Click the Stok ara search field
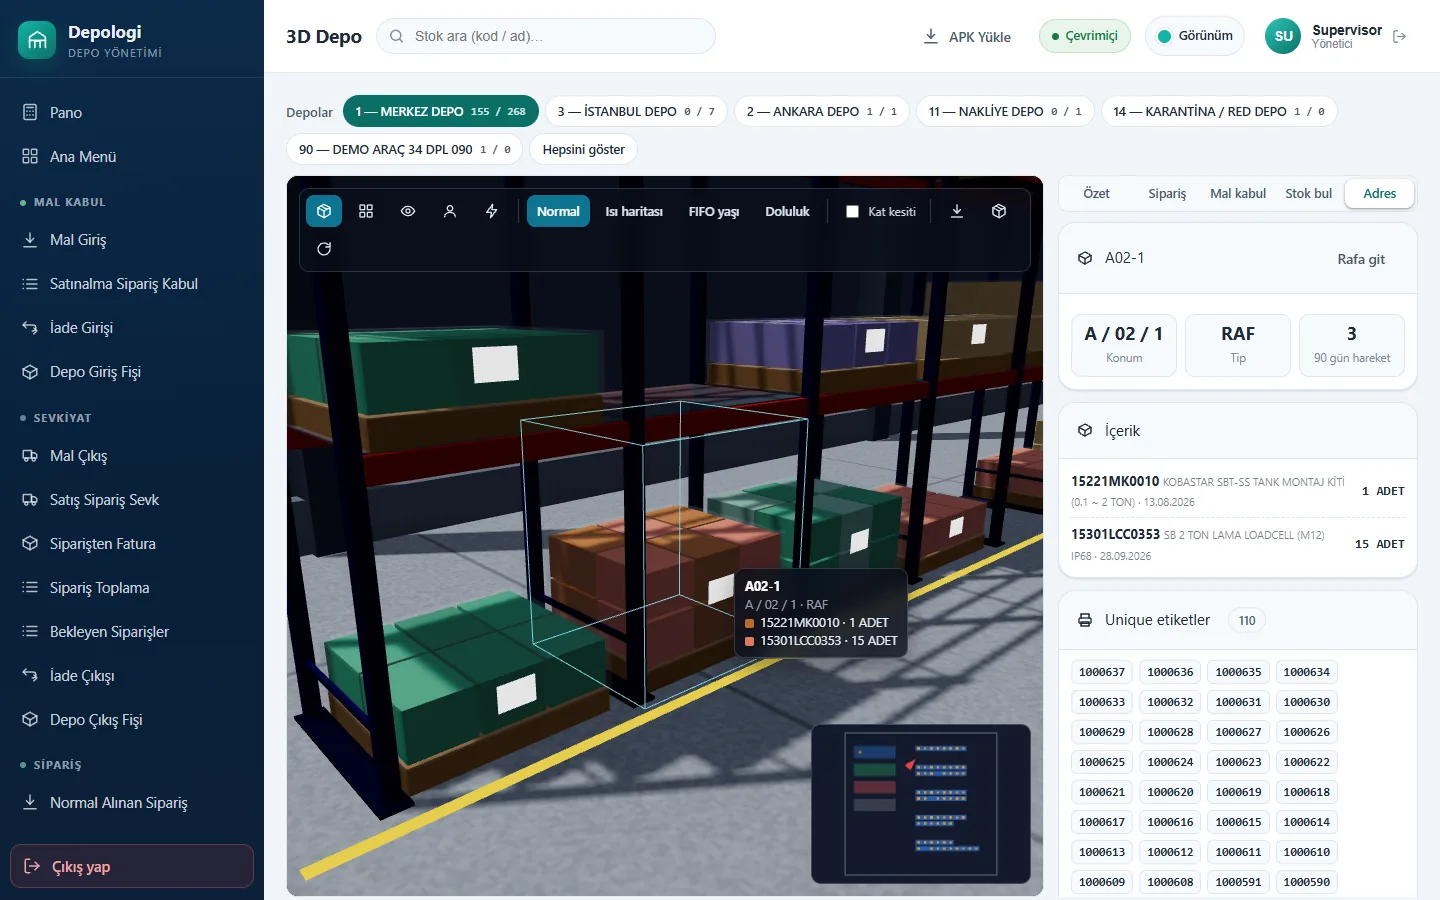The width and height of the screenshot is (1440, 900). tap(546, 36)
